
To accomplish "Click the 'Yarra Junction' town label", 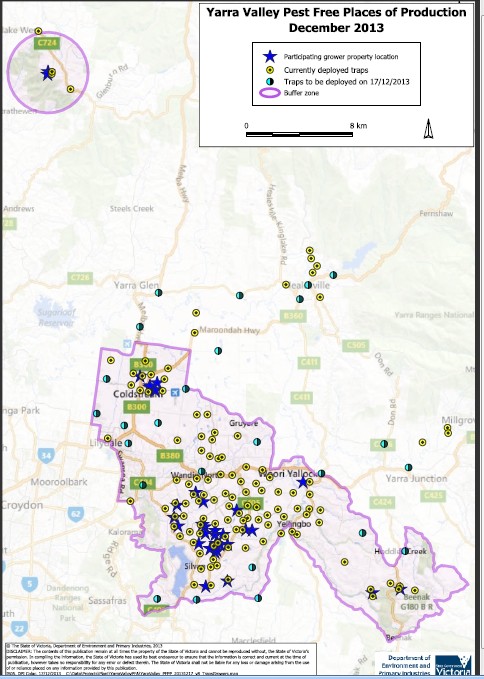I will (416, 479).
